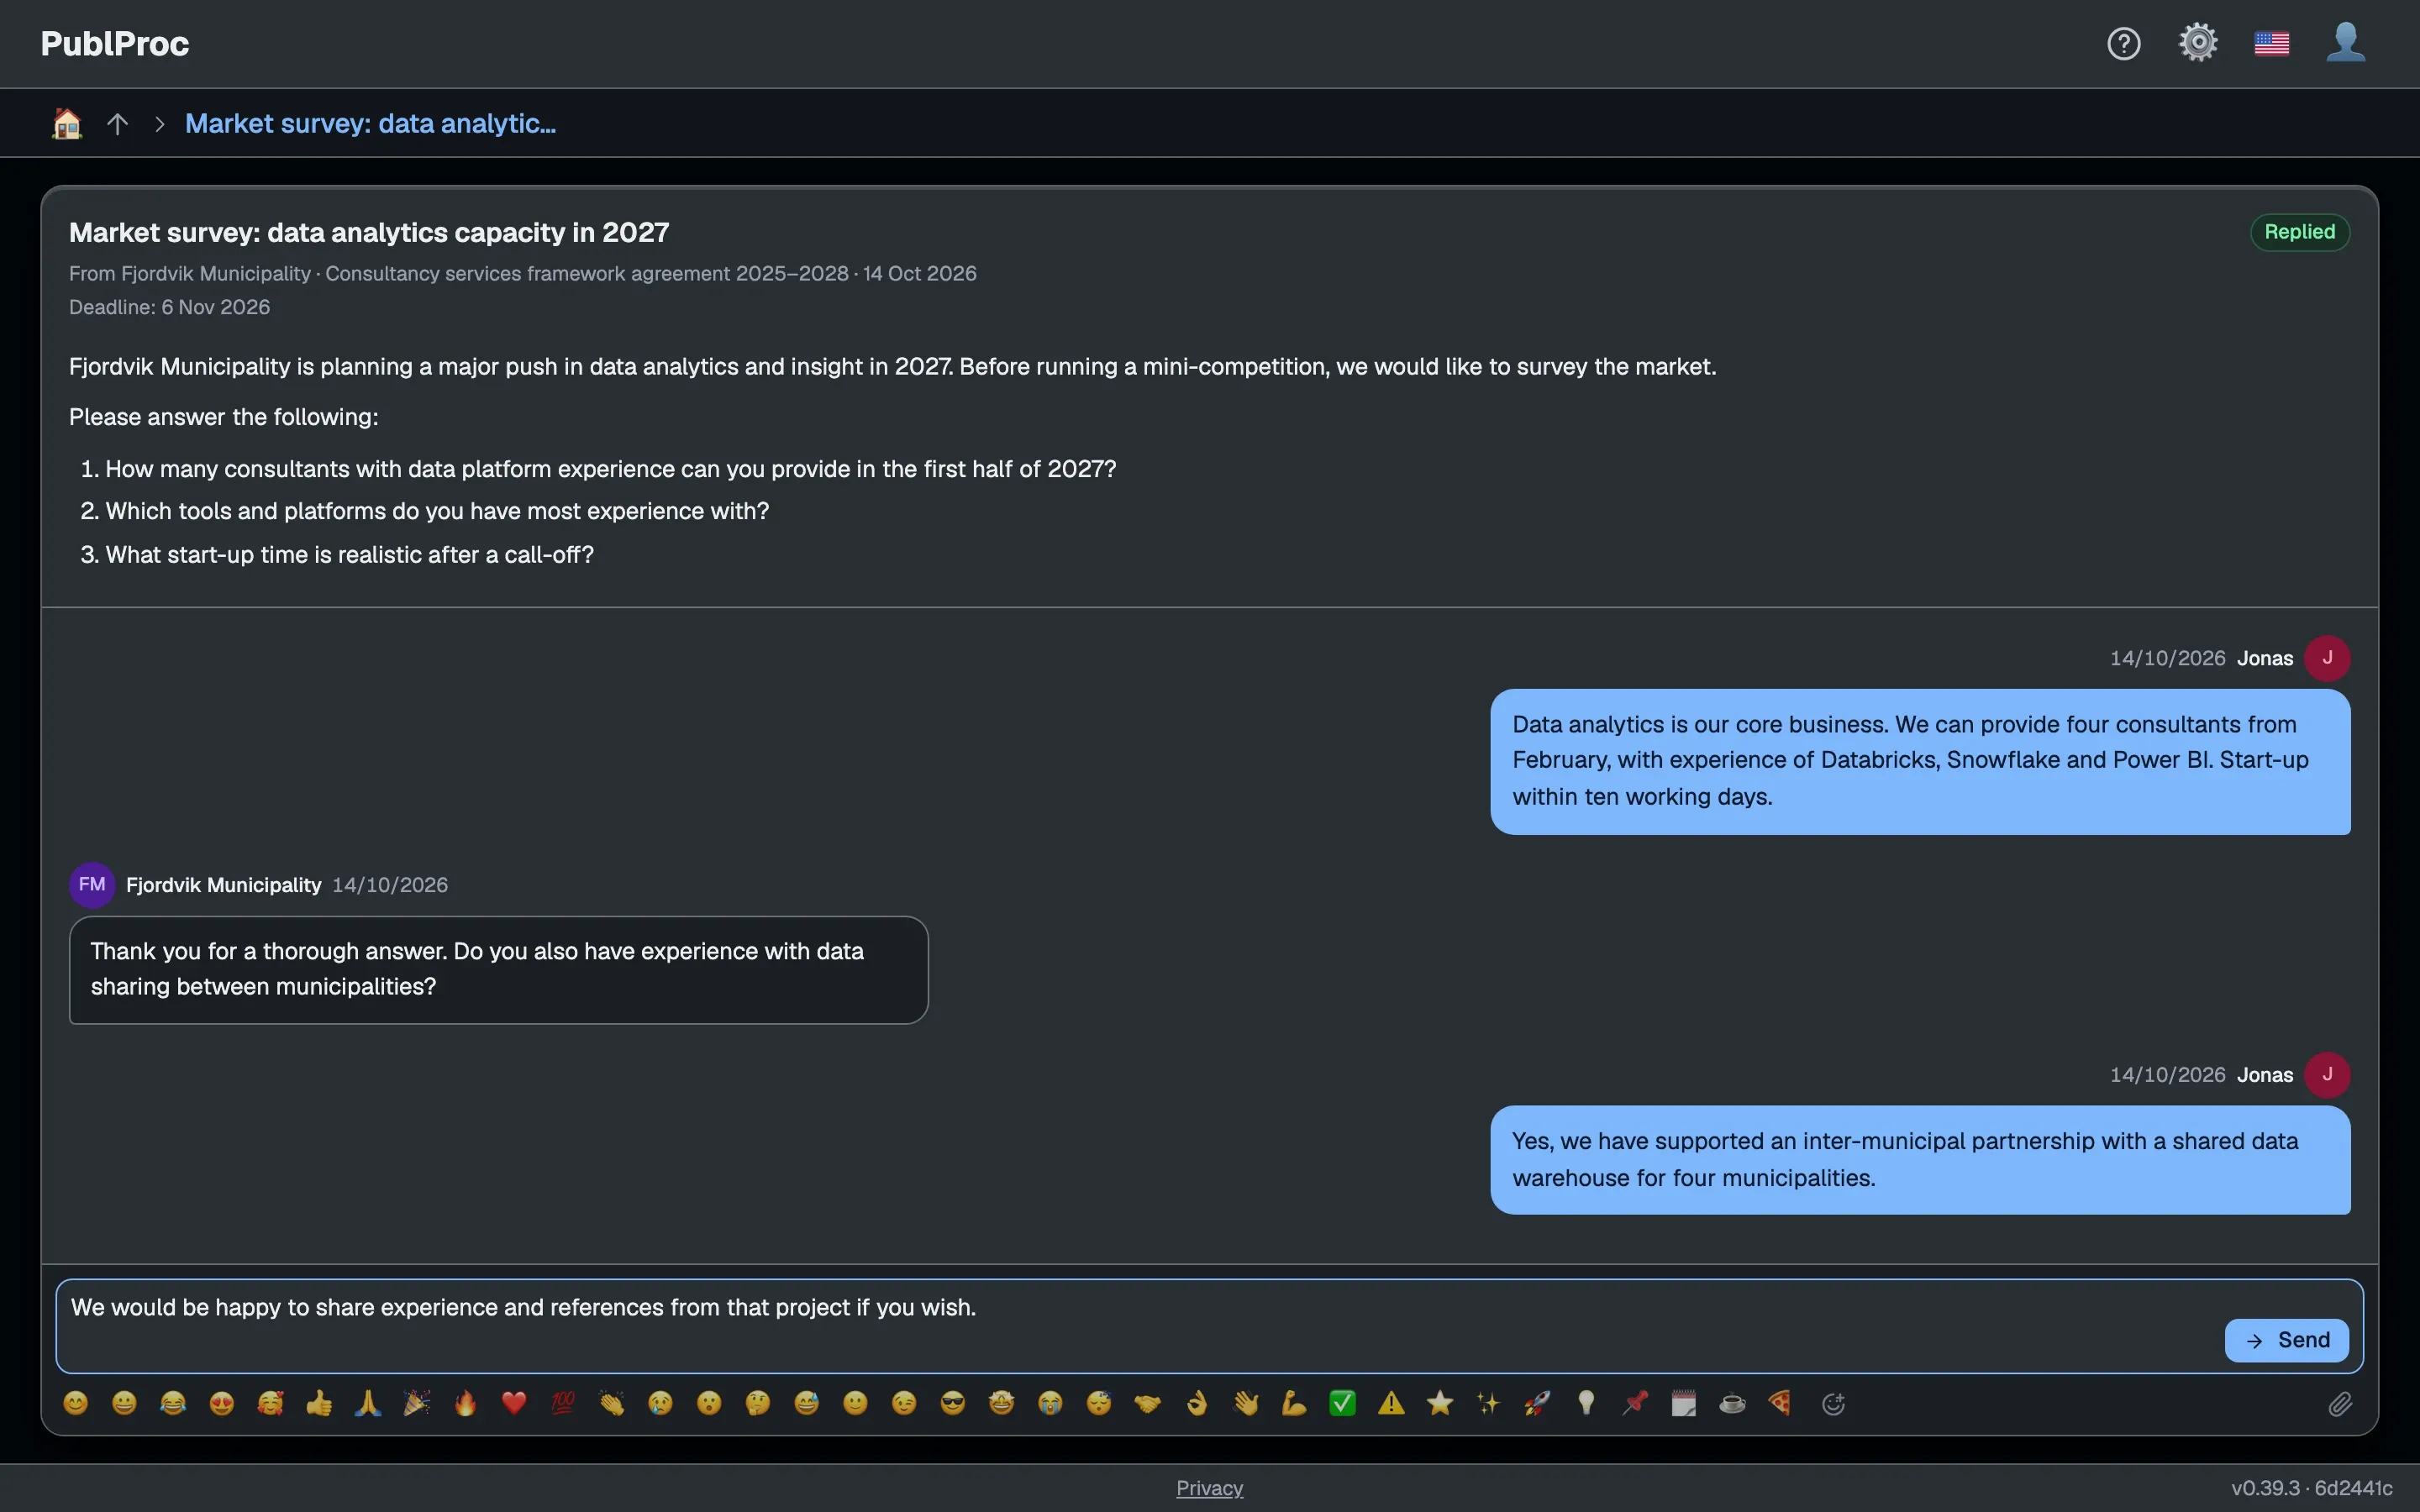Change language with the US flag icon
The height and width of the screenshot is (1512, 2420).
(2272, 43)
